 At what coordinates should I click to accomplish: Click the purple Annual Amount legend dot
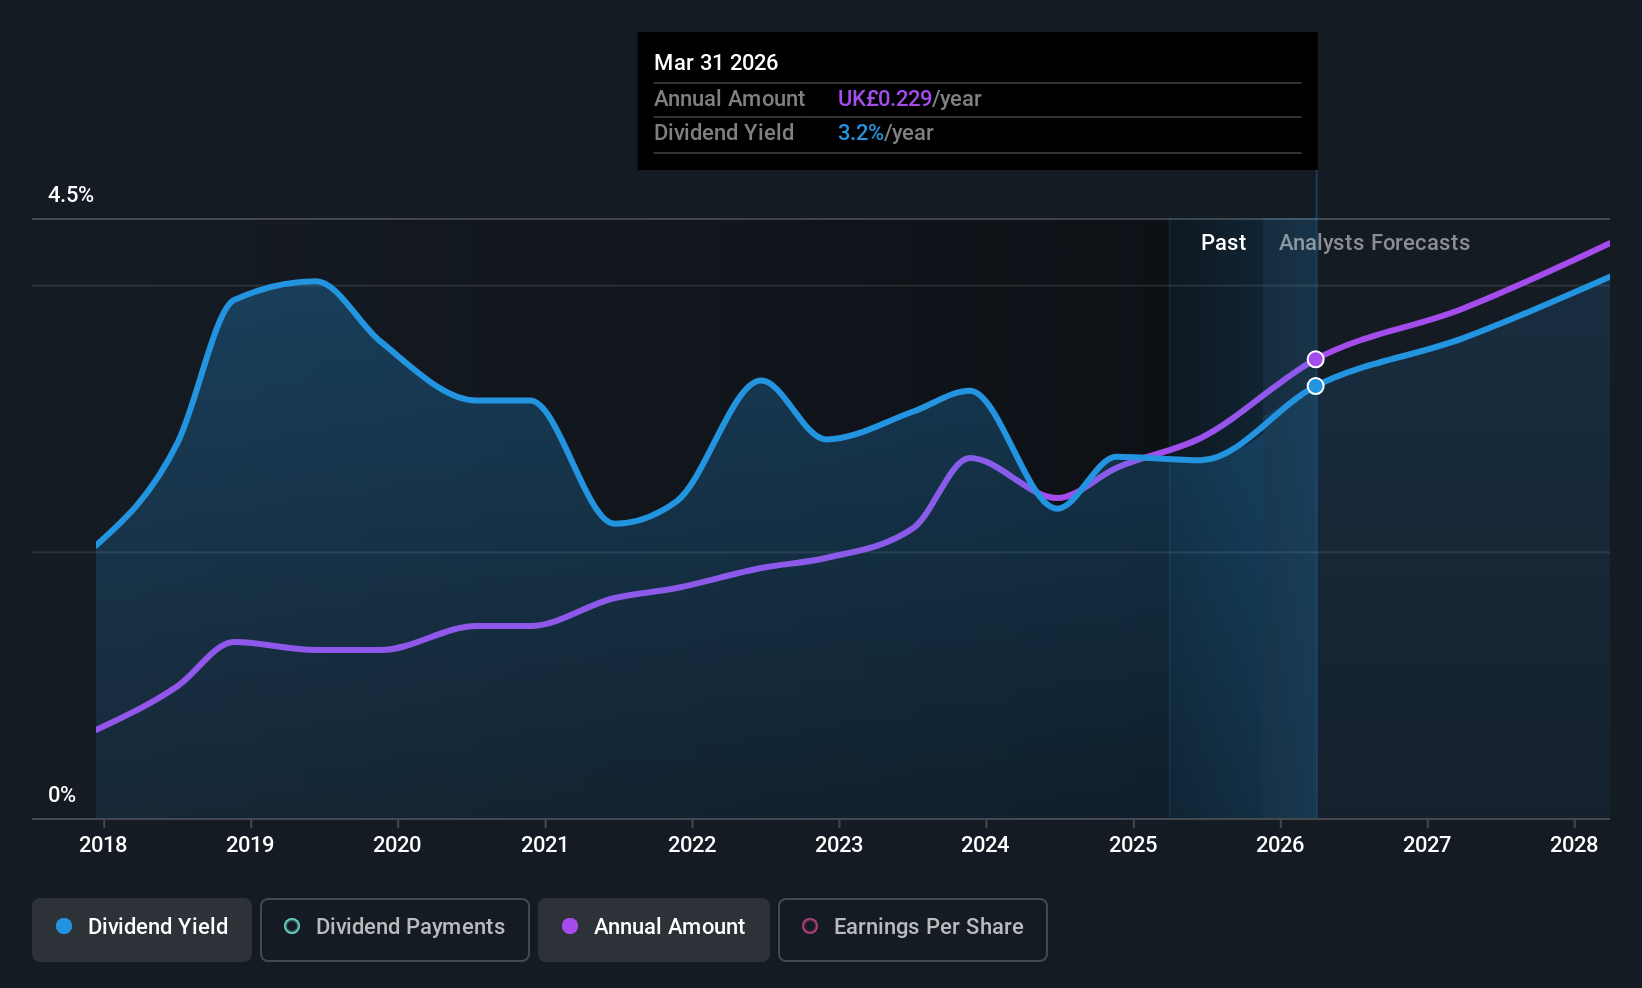pyautogui.click(x=570, y=926)
